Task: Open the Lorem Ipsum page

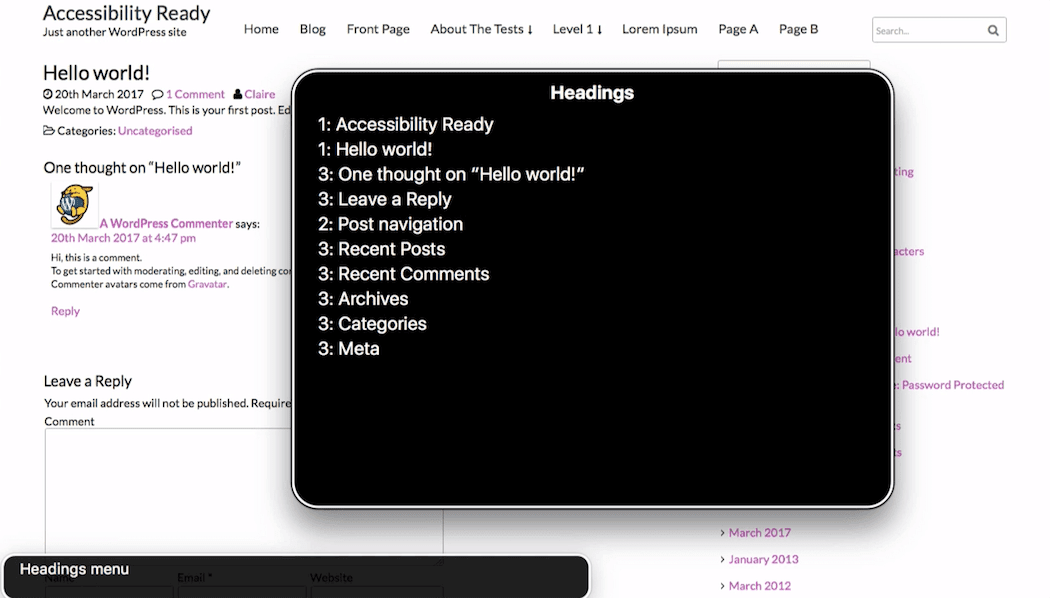Action: click(659, 29)
